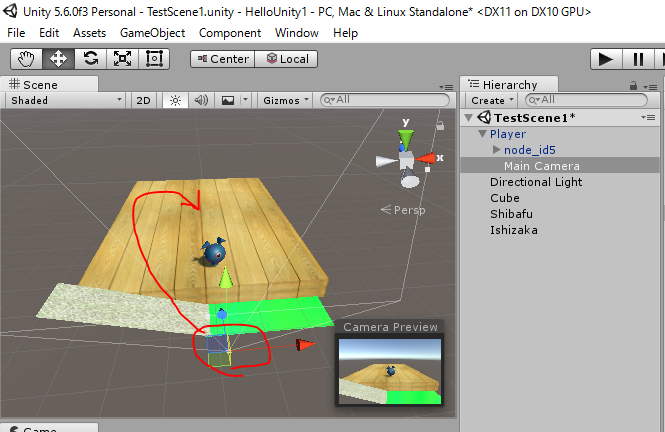
Task: Toggle the scene gizmo rotation lock
Action: [x=440, y=125]
